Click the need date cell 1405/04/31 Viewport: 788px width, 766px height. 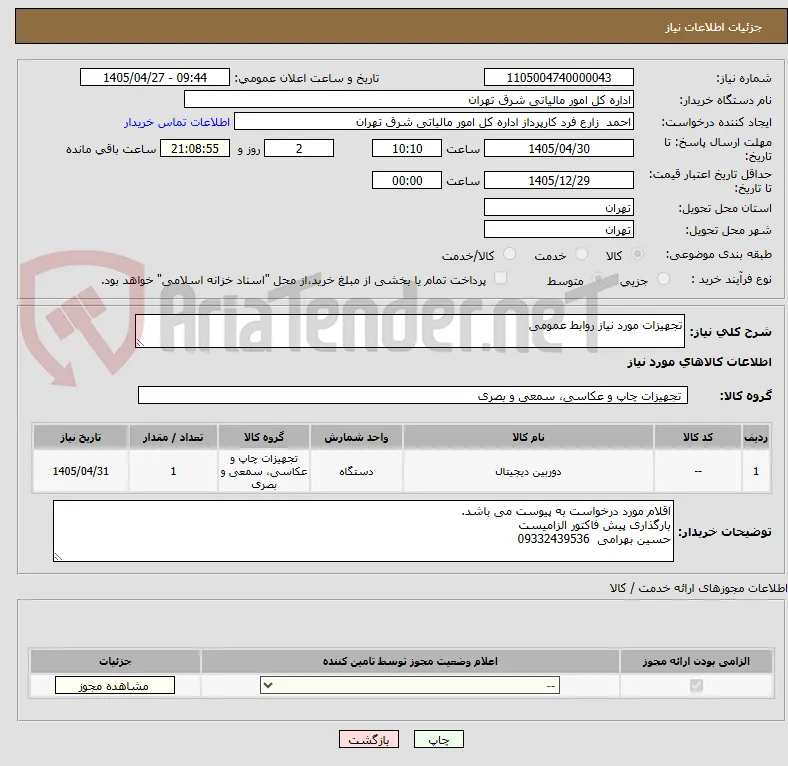(80, 471)
